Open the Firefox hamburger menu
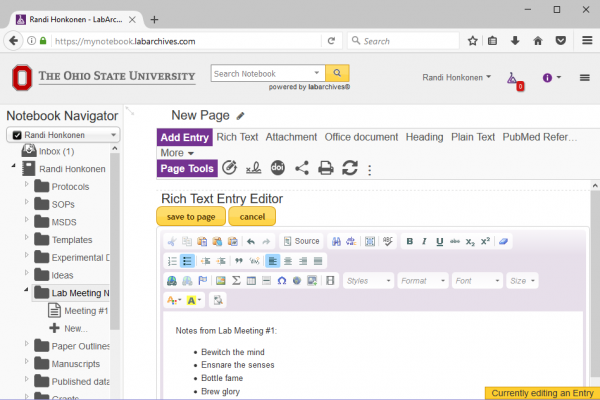 click(x=587, y=41)
